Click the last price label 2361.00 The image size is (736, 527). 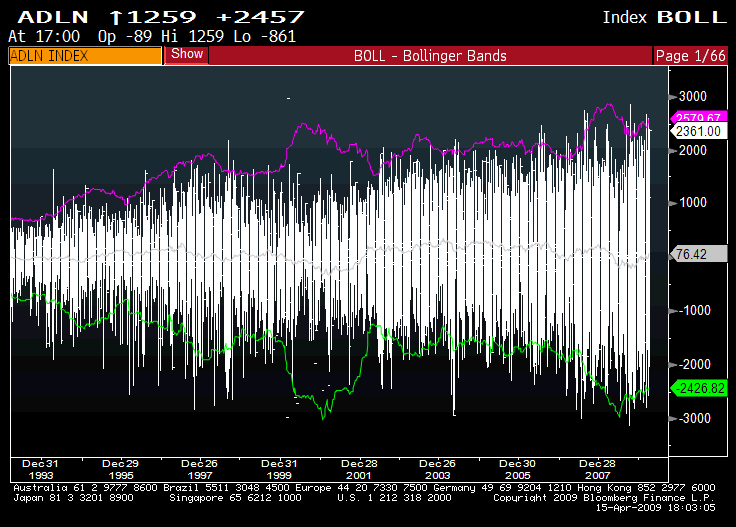point(698,131)
